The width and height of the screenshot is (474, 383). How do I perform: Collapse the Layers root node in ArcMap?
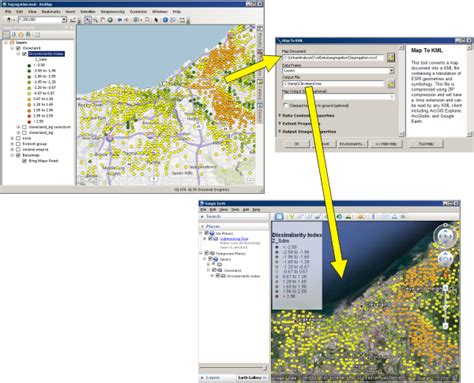point(6,42)
